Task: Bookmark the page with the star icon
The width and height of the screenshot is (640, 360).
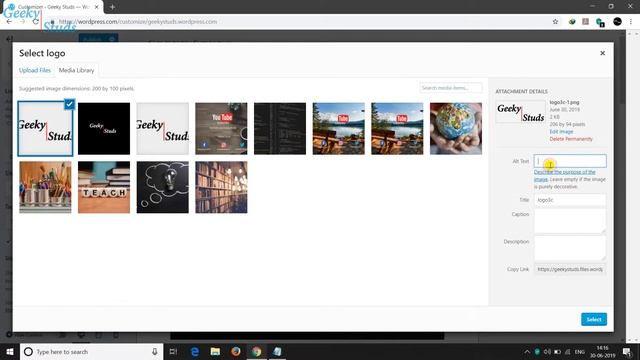Action: (555, 22)
